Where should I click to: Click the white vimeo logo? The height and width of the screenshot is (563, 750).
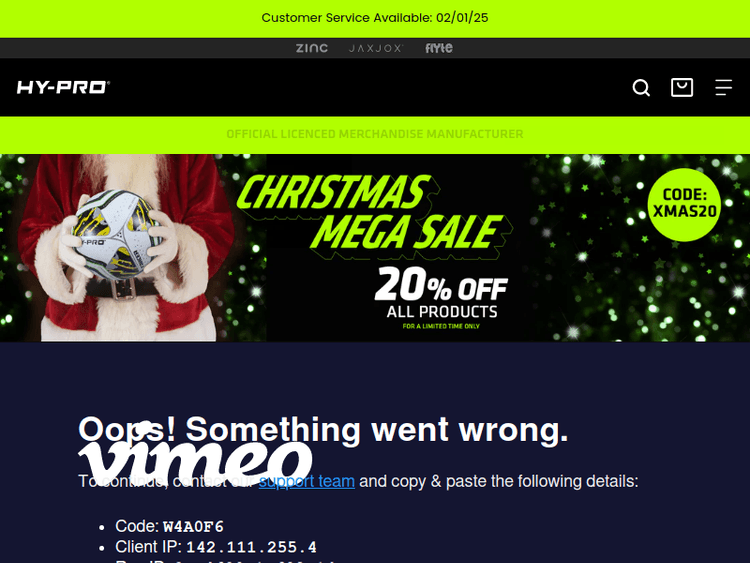point(195,454)
